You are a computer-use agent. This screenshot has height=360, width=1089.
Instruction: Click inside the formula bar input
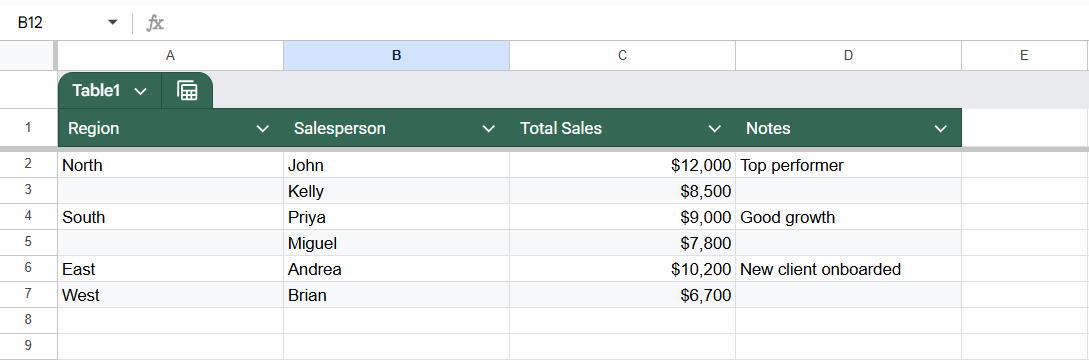pyautogui.click(x=625, y=23)
